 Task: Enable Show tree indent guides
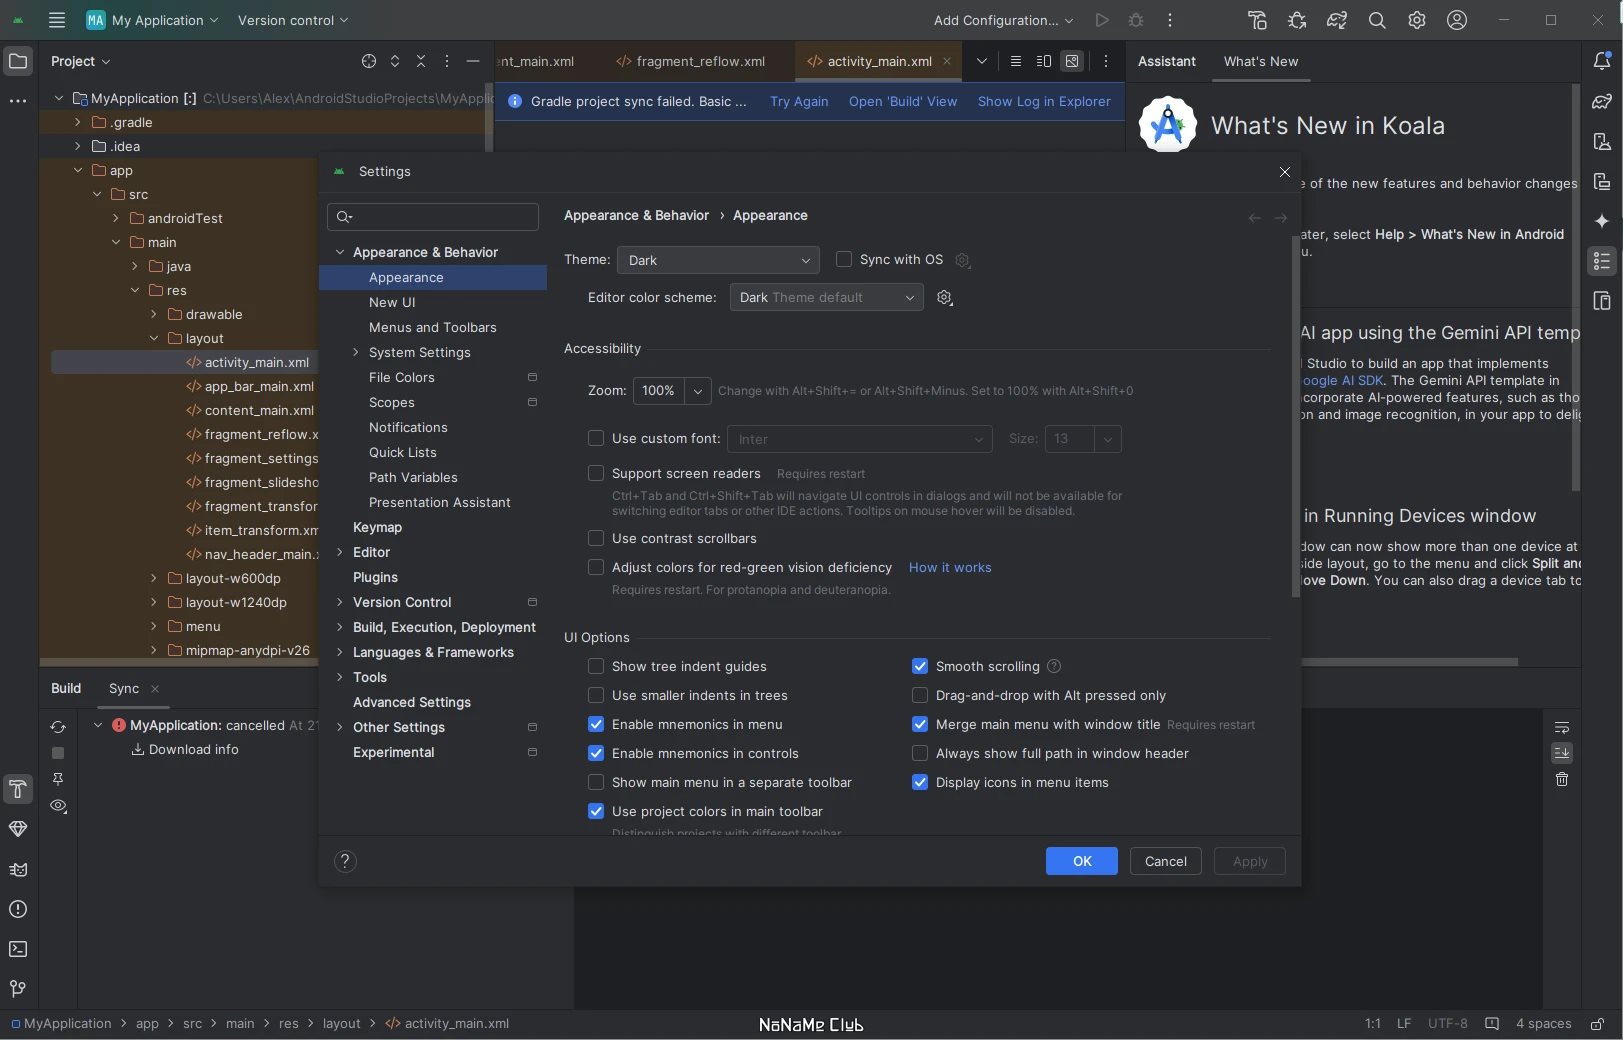[x=596, y=666]
